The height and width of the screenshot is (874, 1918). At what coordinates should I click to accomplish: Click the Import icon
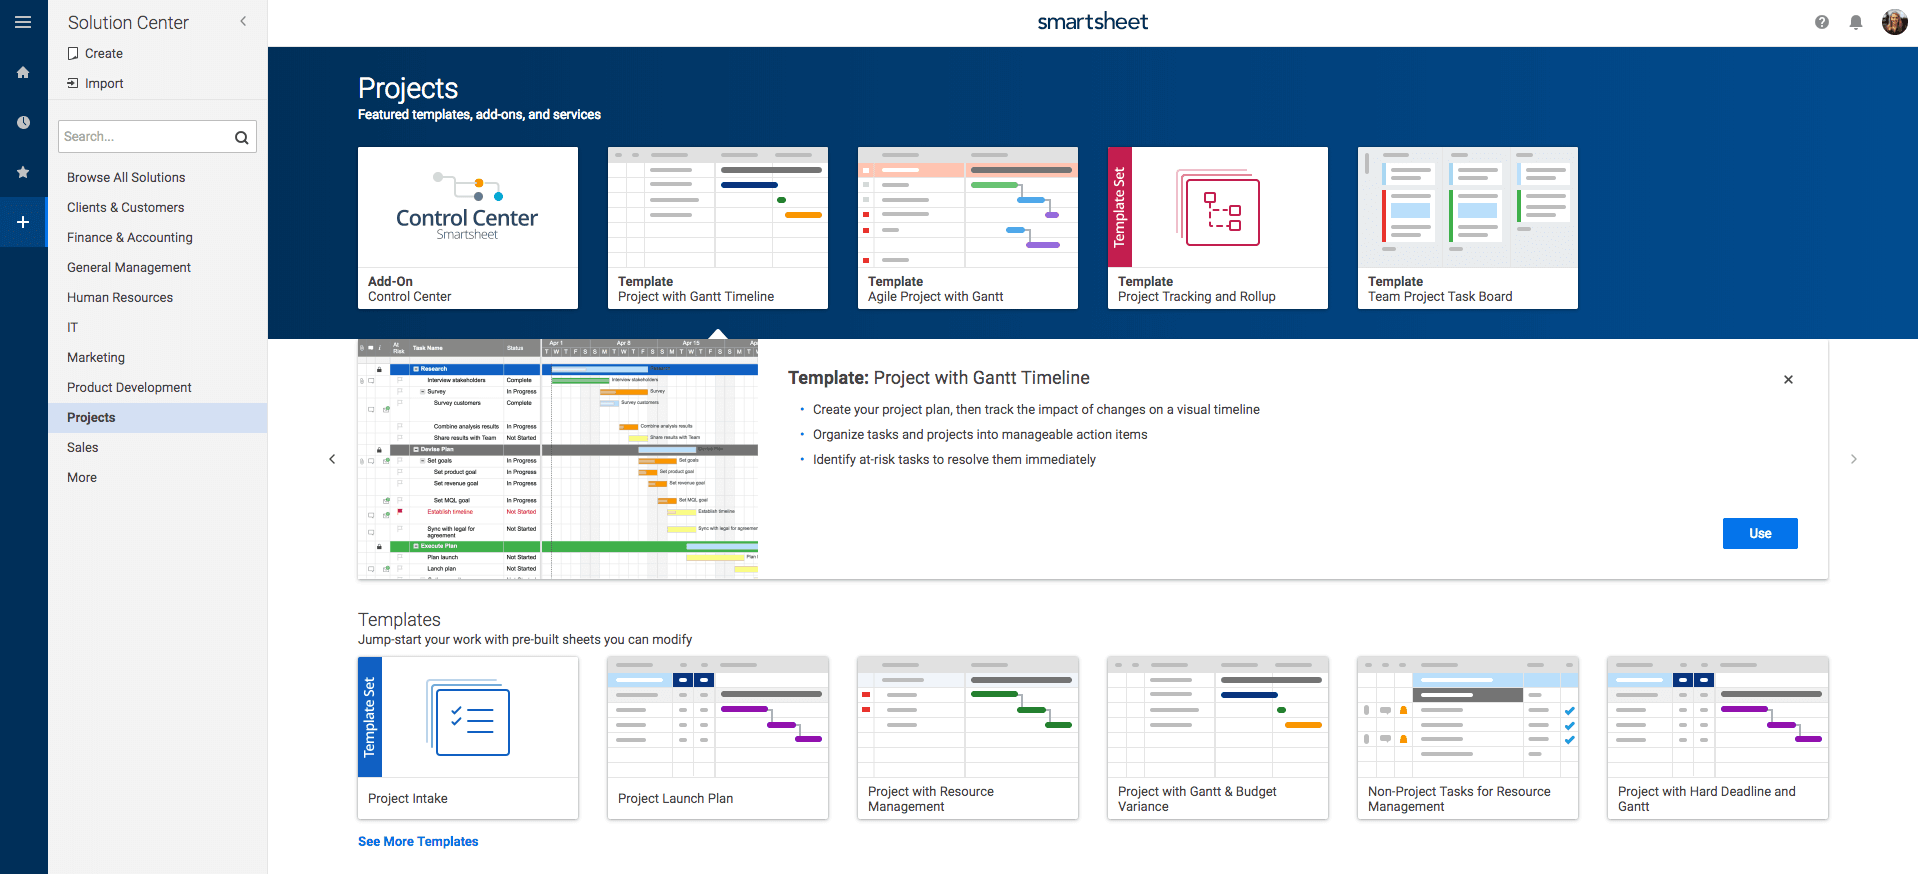(73, 83)
